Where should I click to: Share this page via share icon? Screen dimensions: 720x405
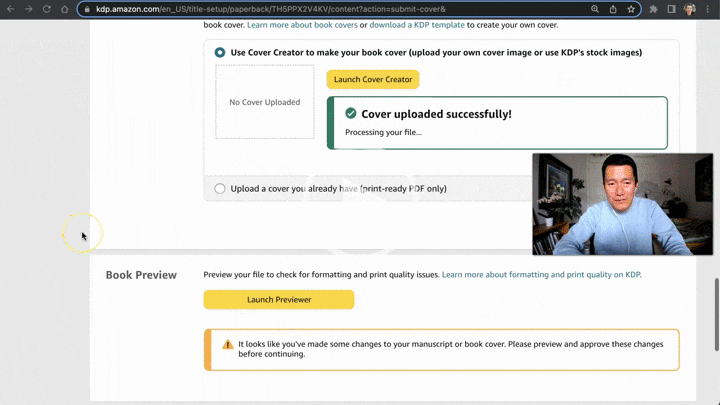[x=613, y=9]
